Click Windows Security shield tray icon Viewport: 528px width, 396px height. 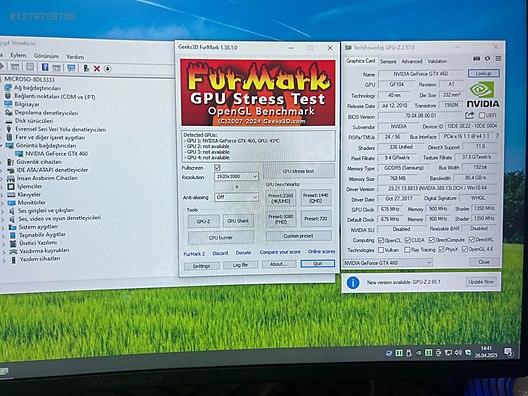(468, 352)
